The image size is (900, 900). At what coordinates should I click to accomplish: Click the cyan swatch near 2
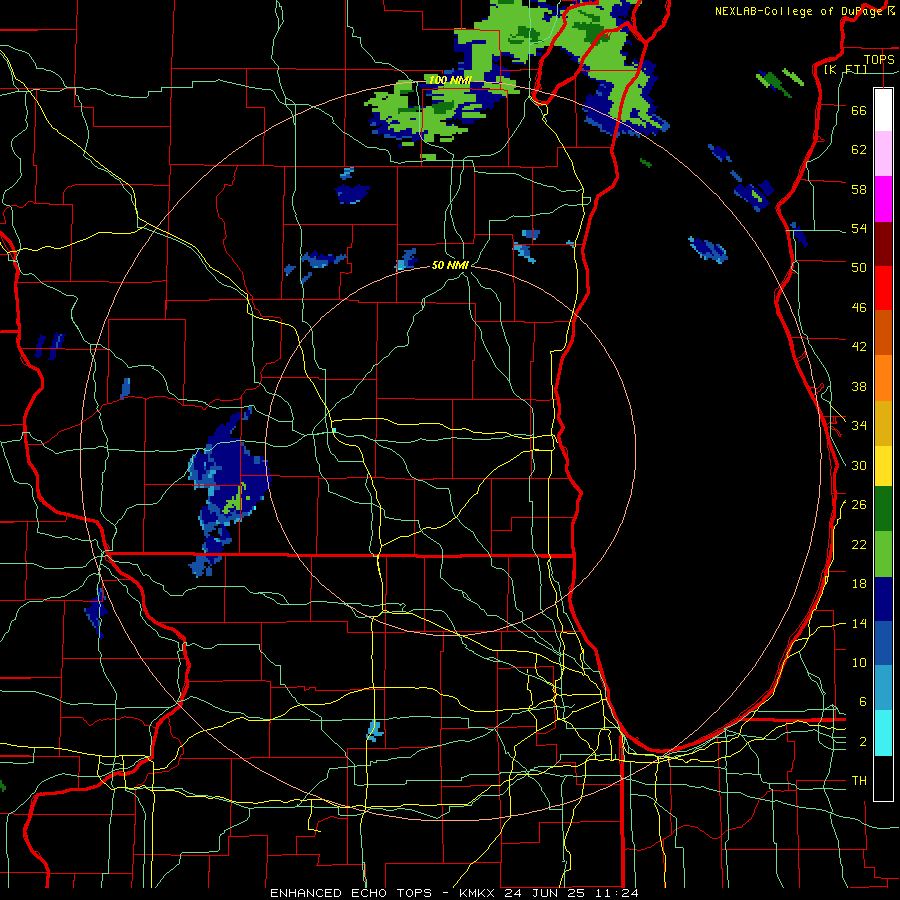coord(883,733)
